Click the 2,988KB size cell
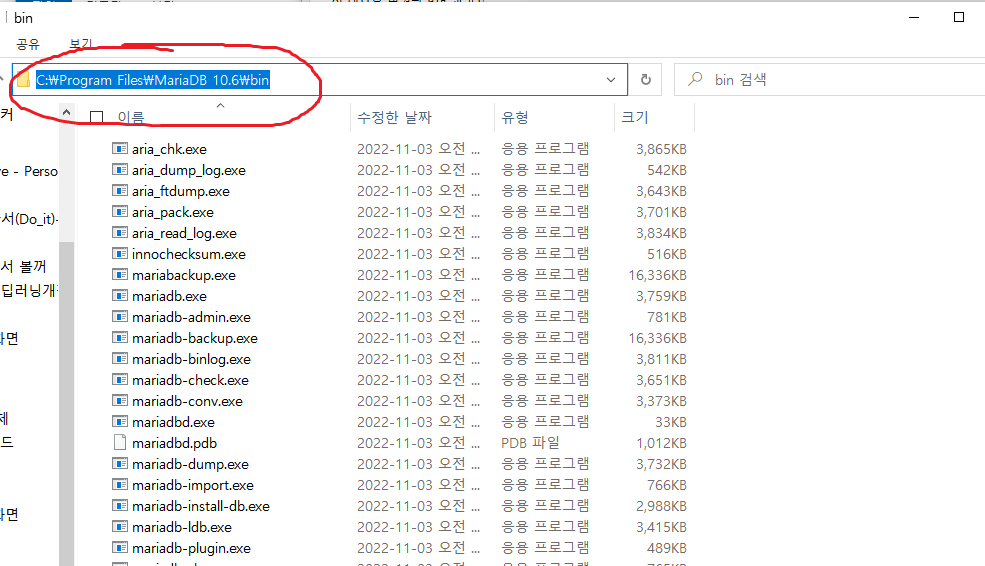 tap(661, 506)
